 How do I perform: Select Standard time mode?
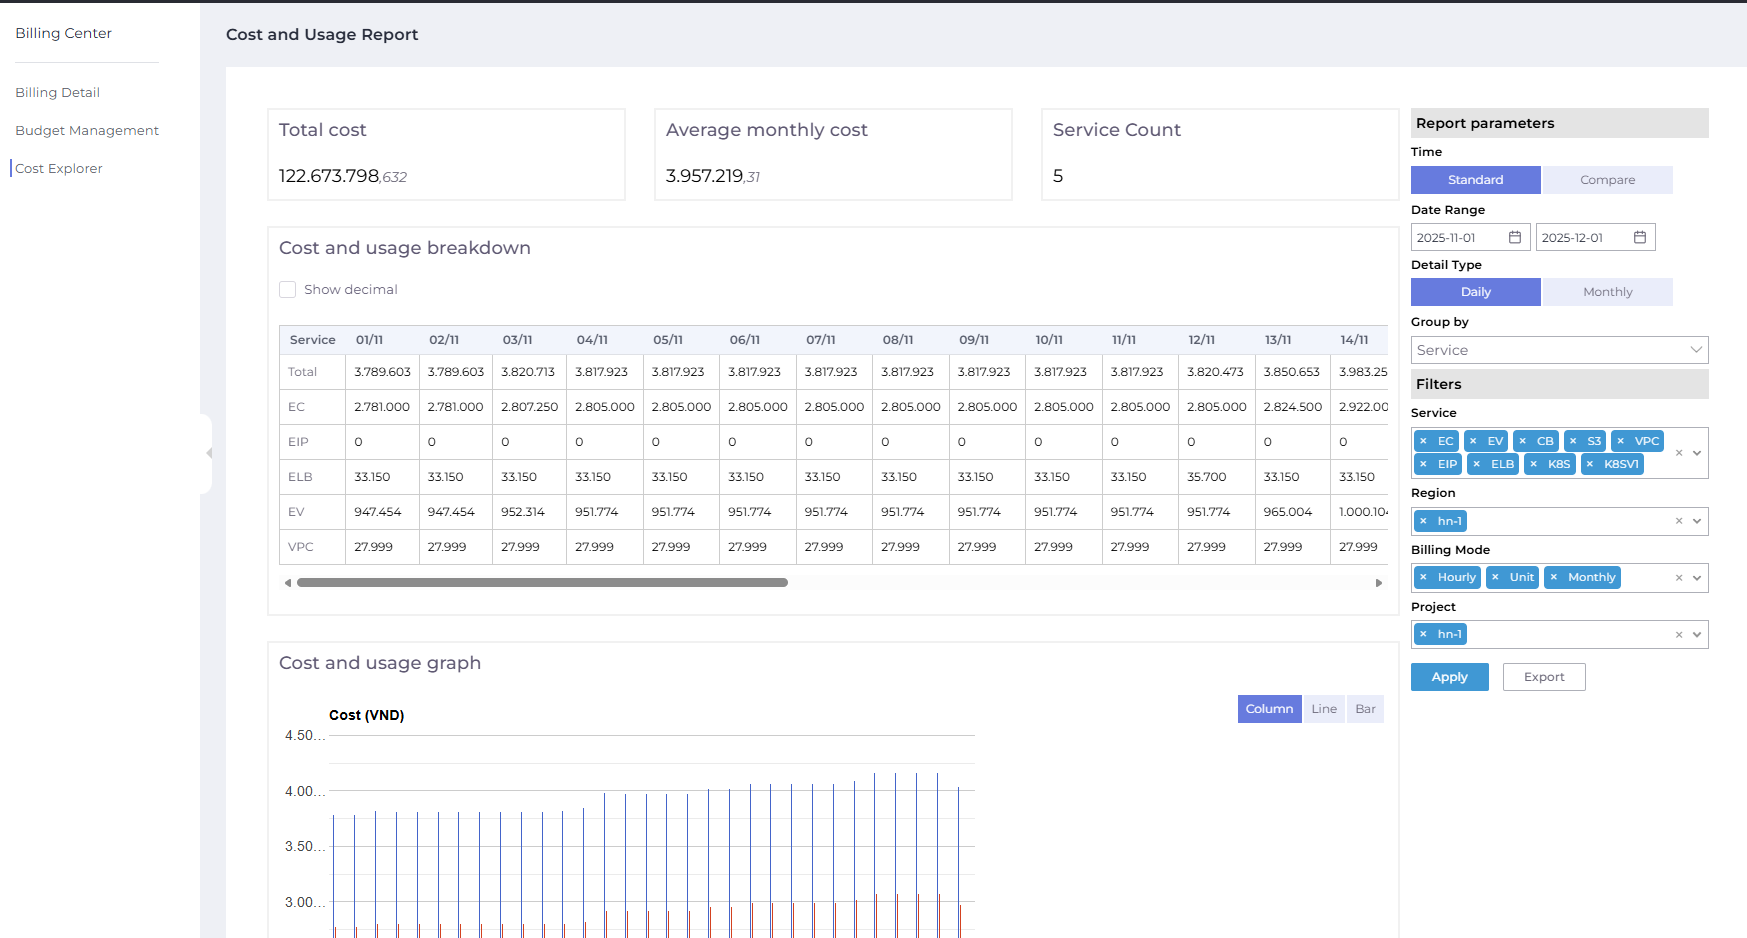(x=1476, y=180)
